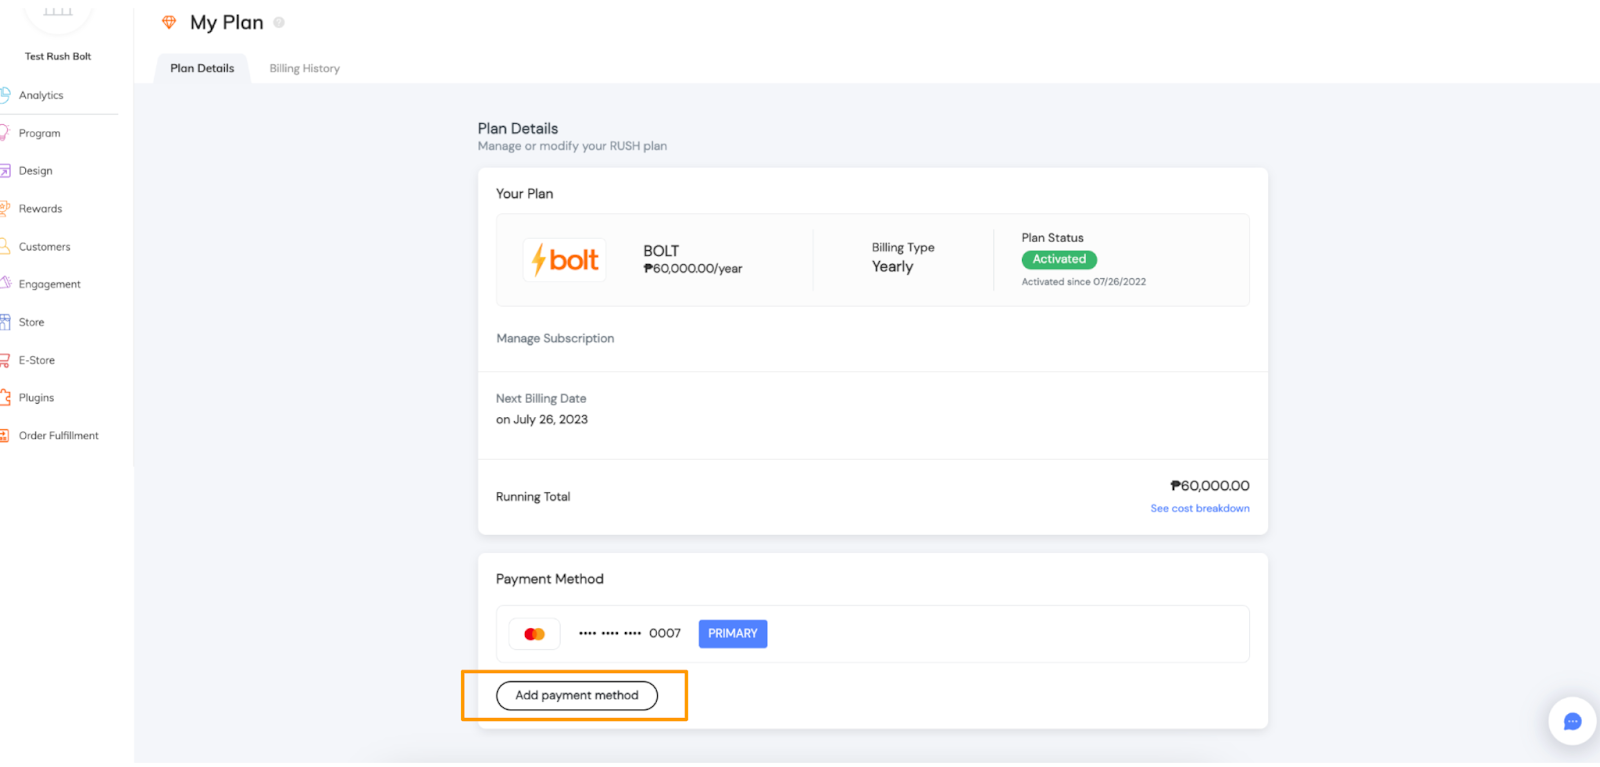Image resolution: width=1600 pixels, height=767 pixels.
Task: Select the Design sidebar icon
Action: point(5,171)
